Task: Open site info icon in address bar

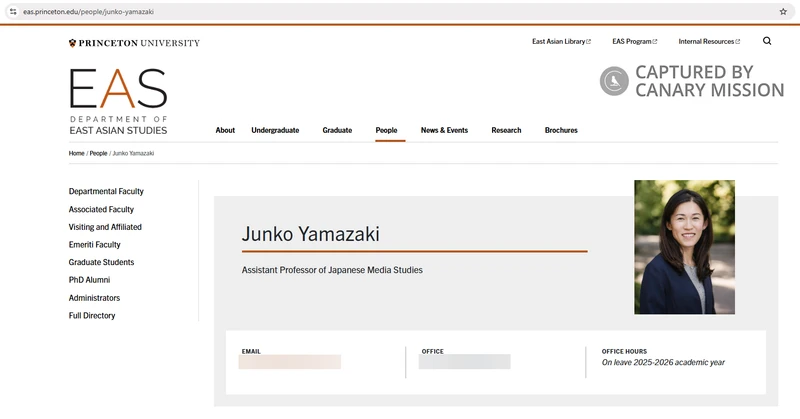Action: click(x=13, y=12)
